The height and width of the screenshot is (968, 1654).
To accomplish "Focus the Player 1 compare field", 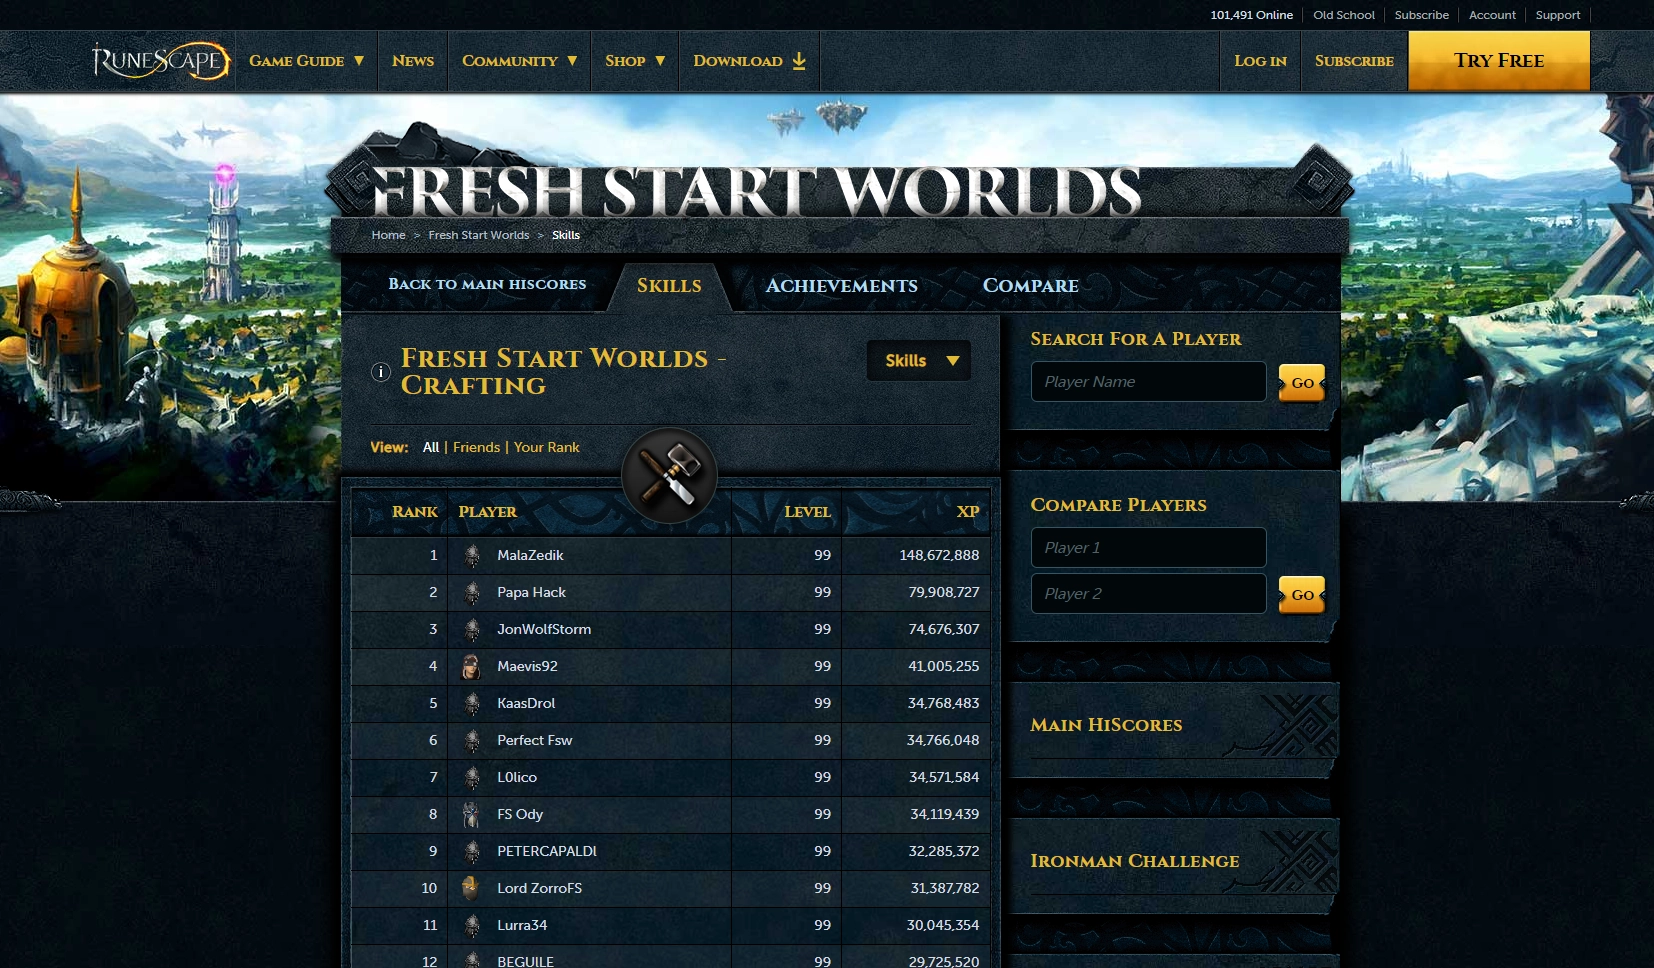I will point(1148,548).
